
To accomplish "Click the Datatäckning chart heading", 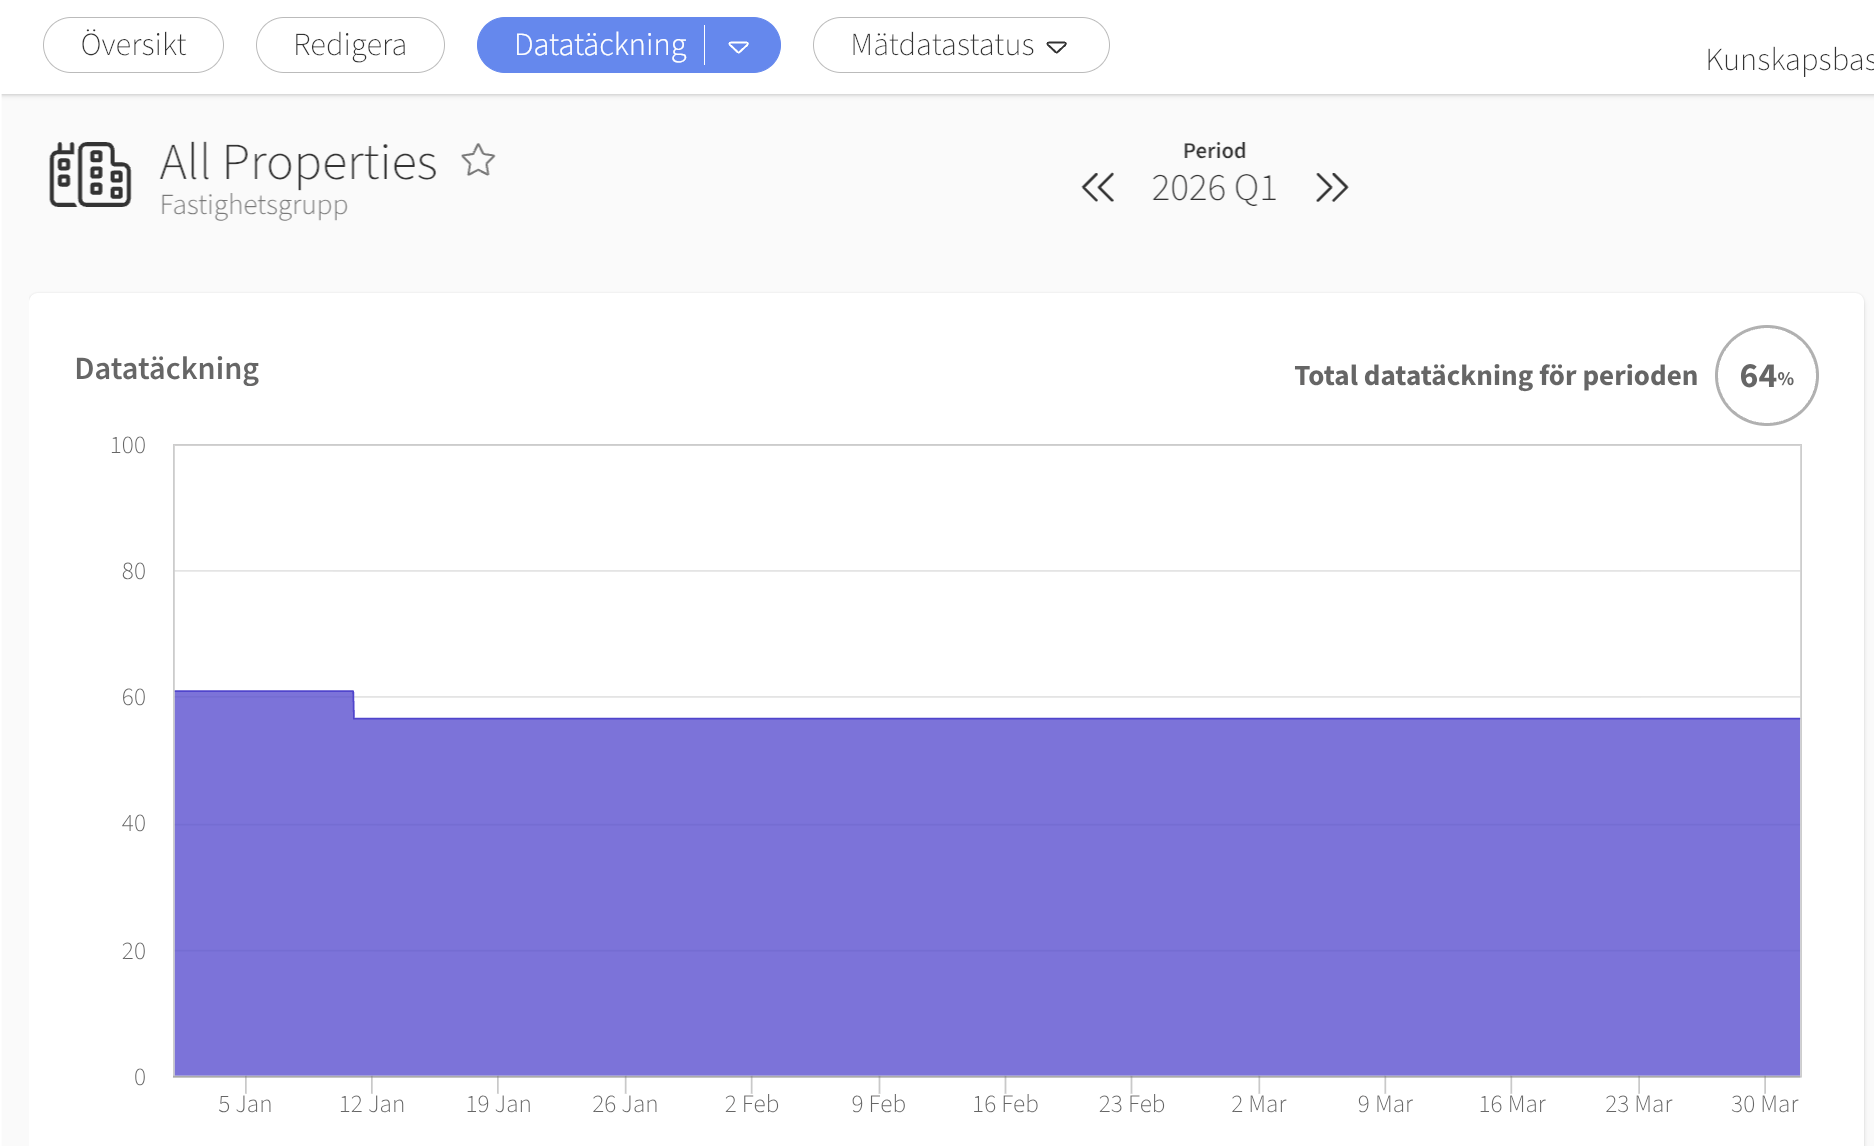I will [167, 369].
